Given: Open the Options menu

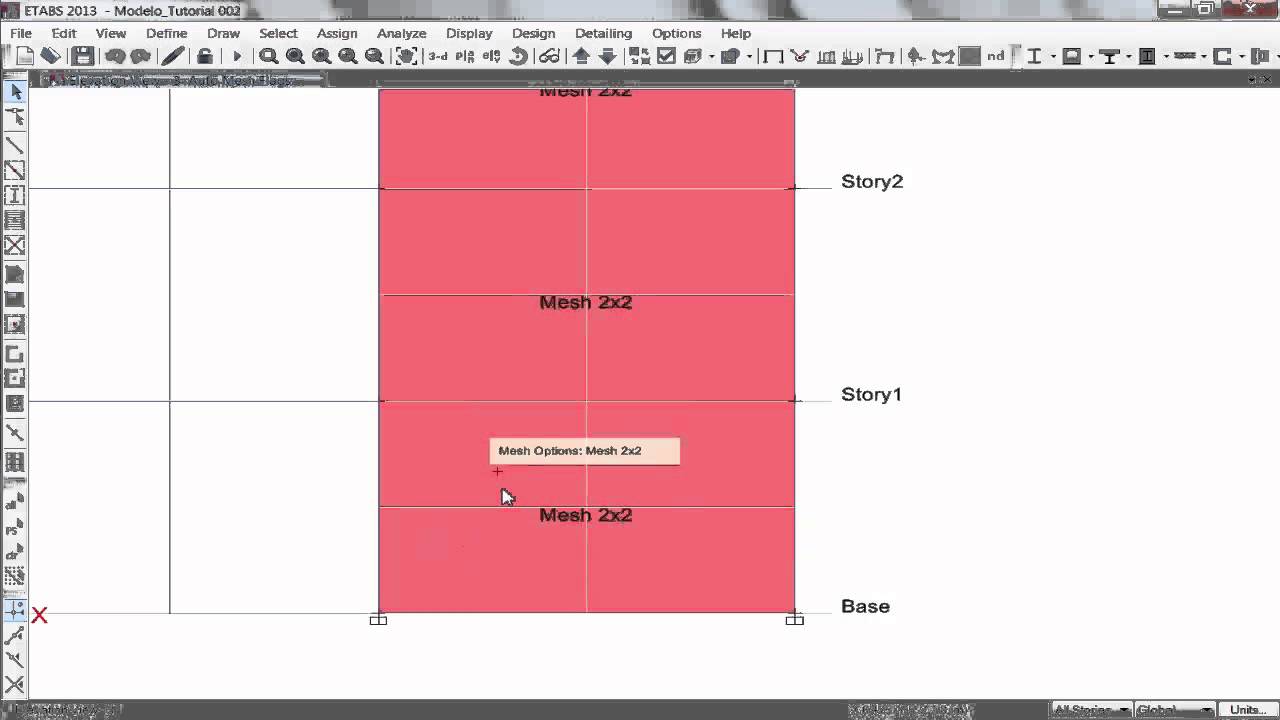Looking at the screenshot, I should coord(677,33).
